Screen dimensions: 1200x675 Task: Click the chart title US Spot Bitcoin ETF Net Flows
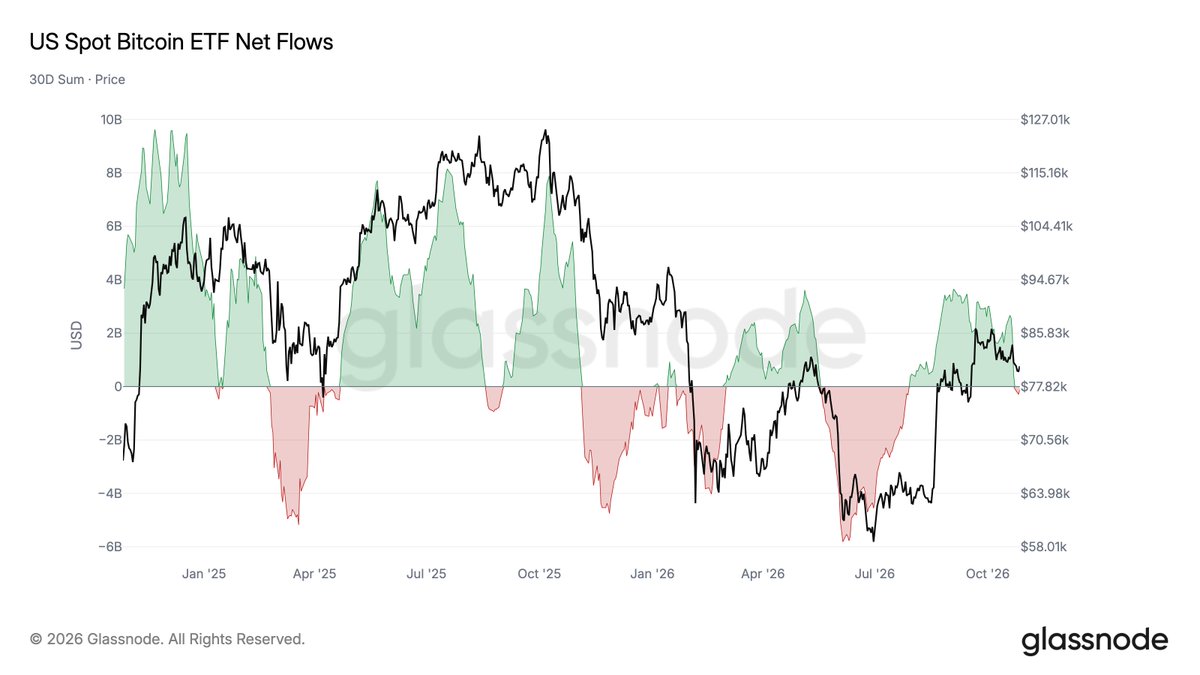pos(182,42)
